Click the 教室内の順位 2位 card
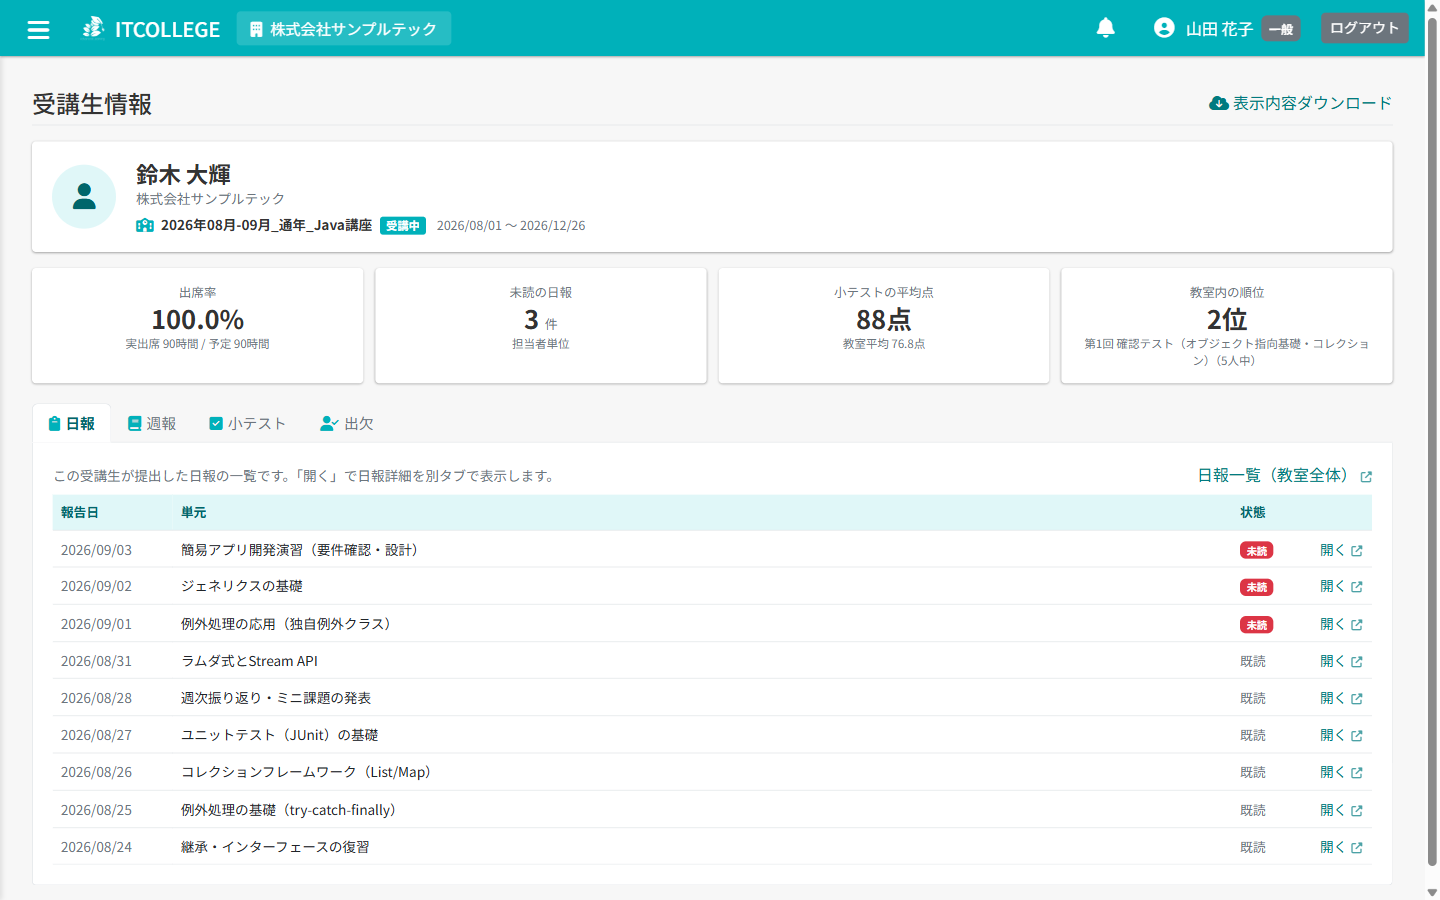1440x900 pixels. tap(1227, 326)
